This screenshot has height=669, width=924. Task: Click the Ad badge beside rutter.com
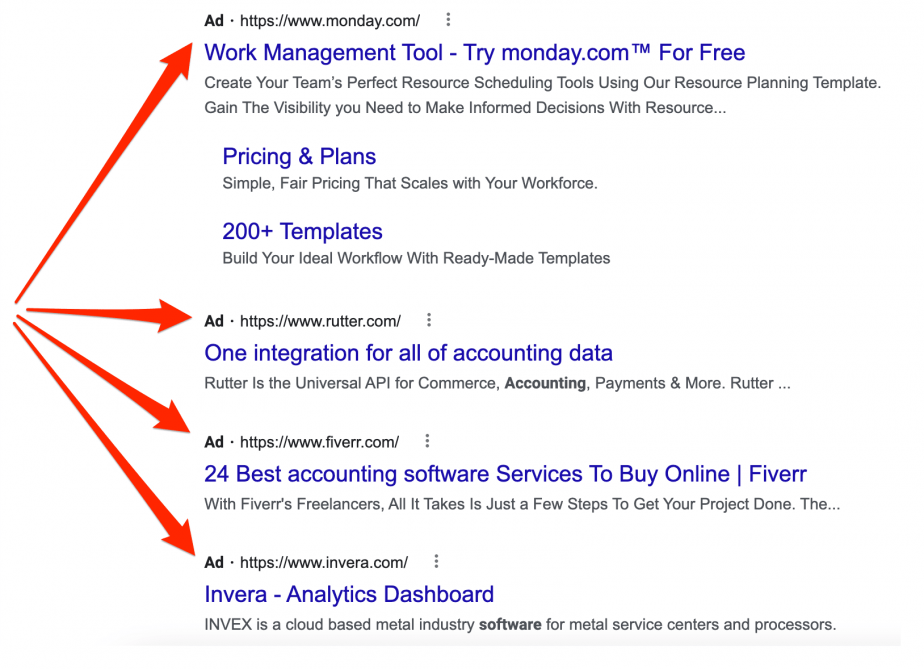point(213,320)
